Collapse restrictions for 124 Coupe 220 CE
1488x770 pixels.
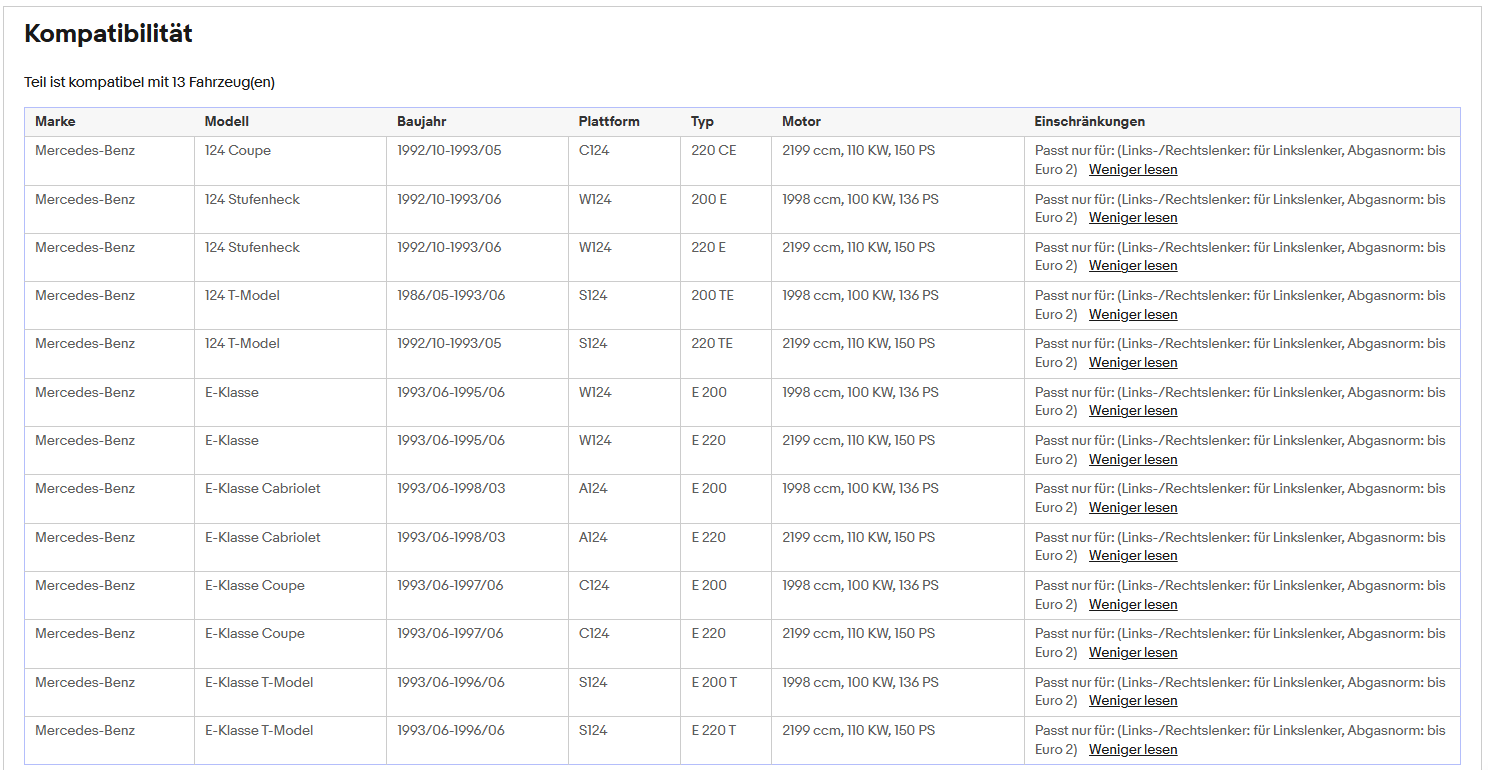tap(1133, 169)
